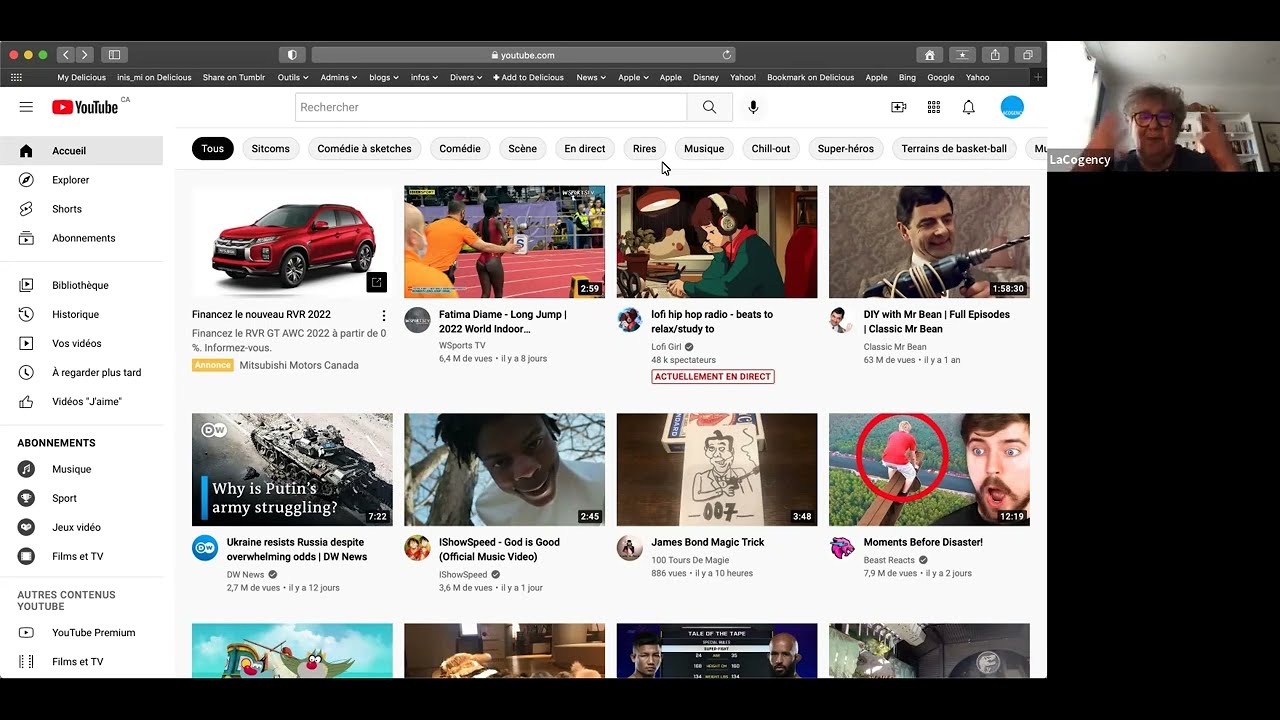The image size is (1280, 720).
Task: Open Why is Putin's army thumbnail
Action: pyautogui.click(x=292, y=470)
